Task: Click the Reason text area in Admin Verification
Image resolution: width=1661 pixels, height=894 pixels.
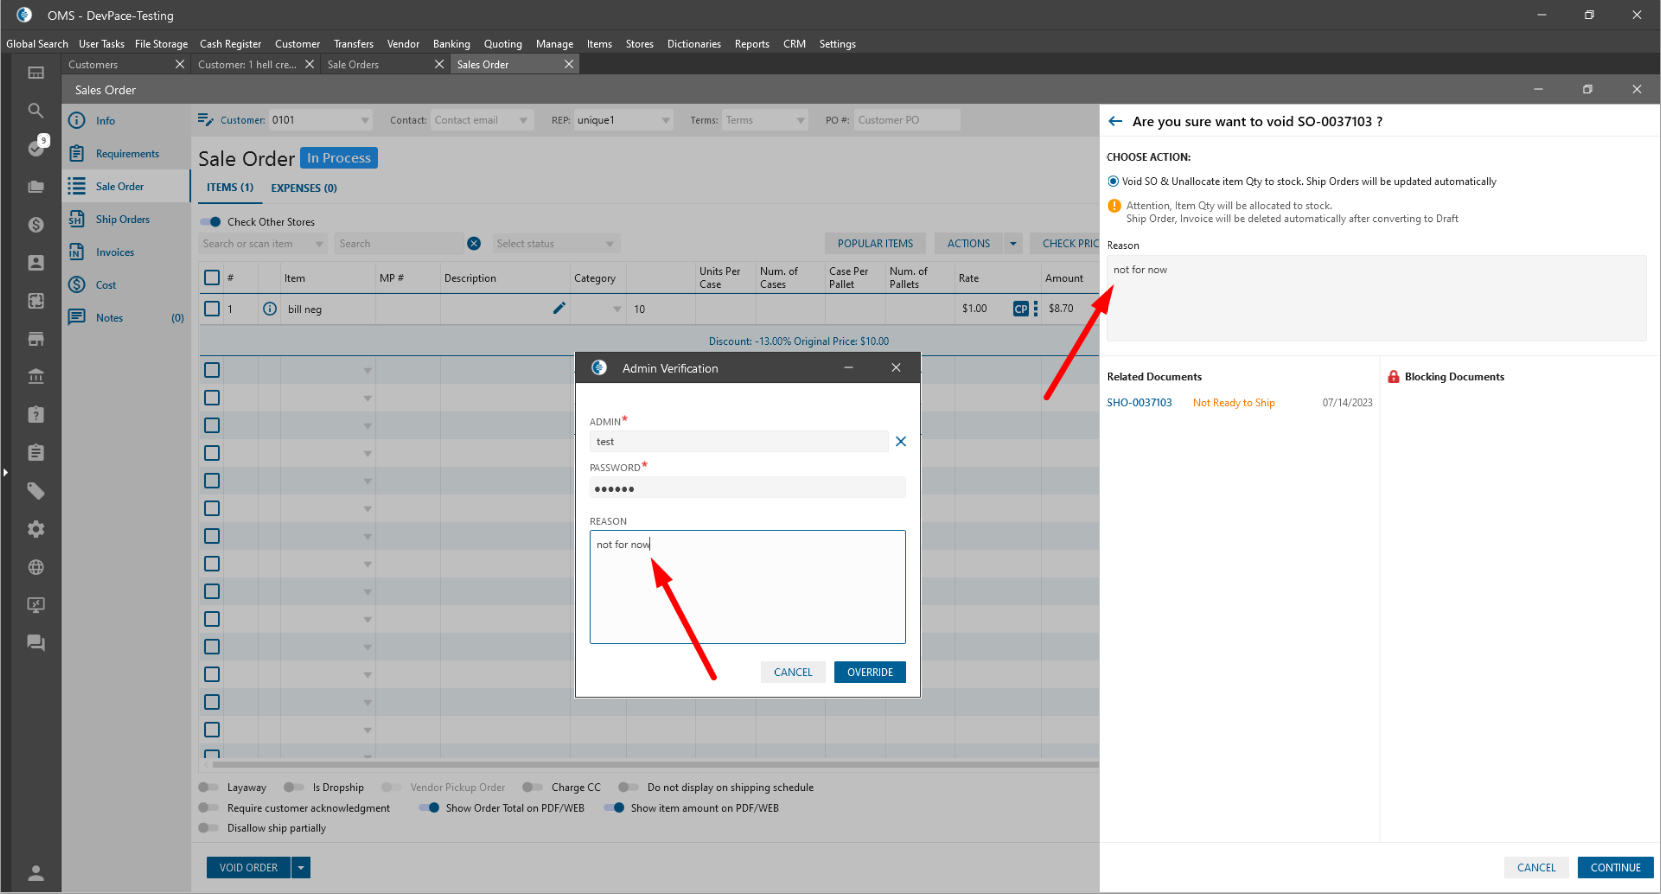Action: pos(748,587)
